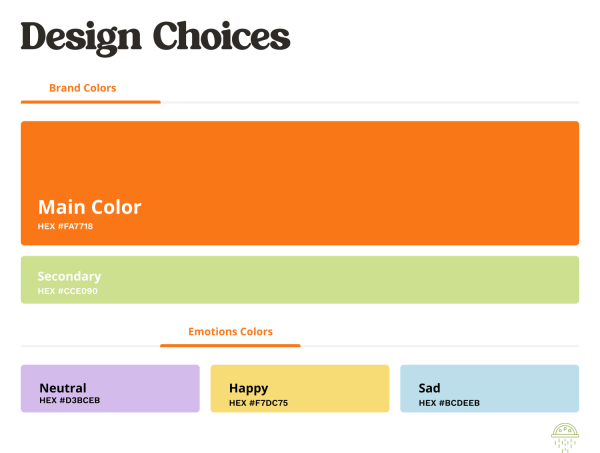
Task: Click the Sad label text
Action: pyautogui.click(x=429, y=388)
